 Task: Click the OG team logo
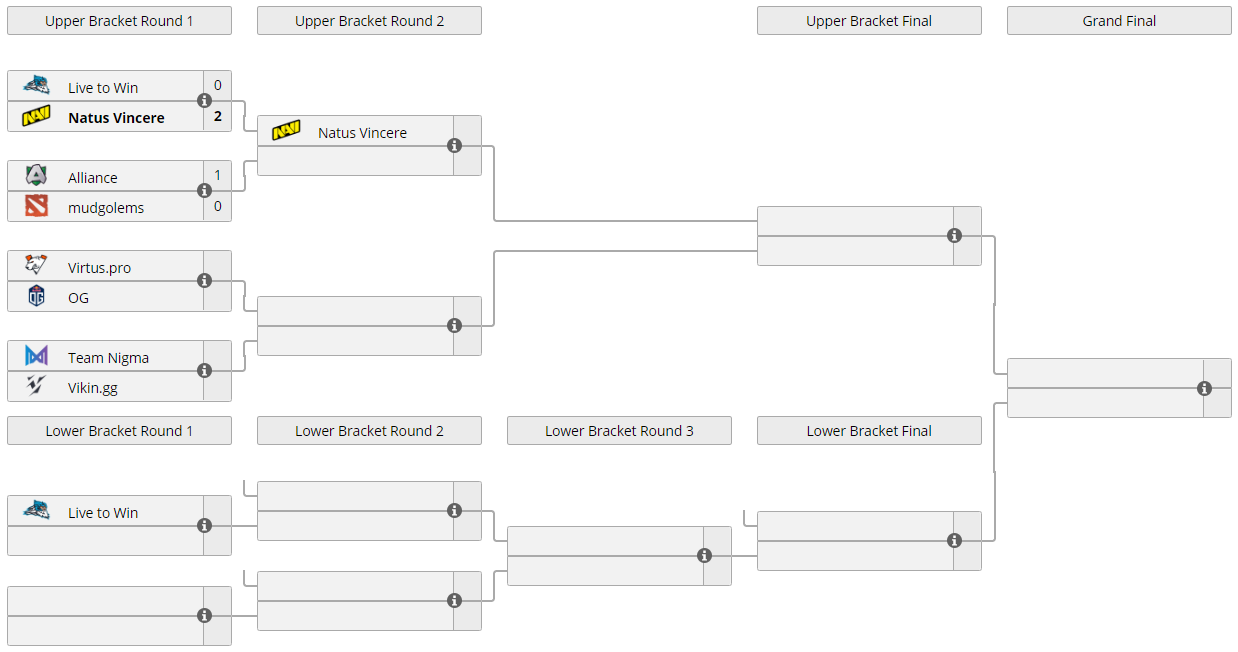point(37,296)
